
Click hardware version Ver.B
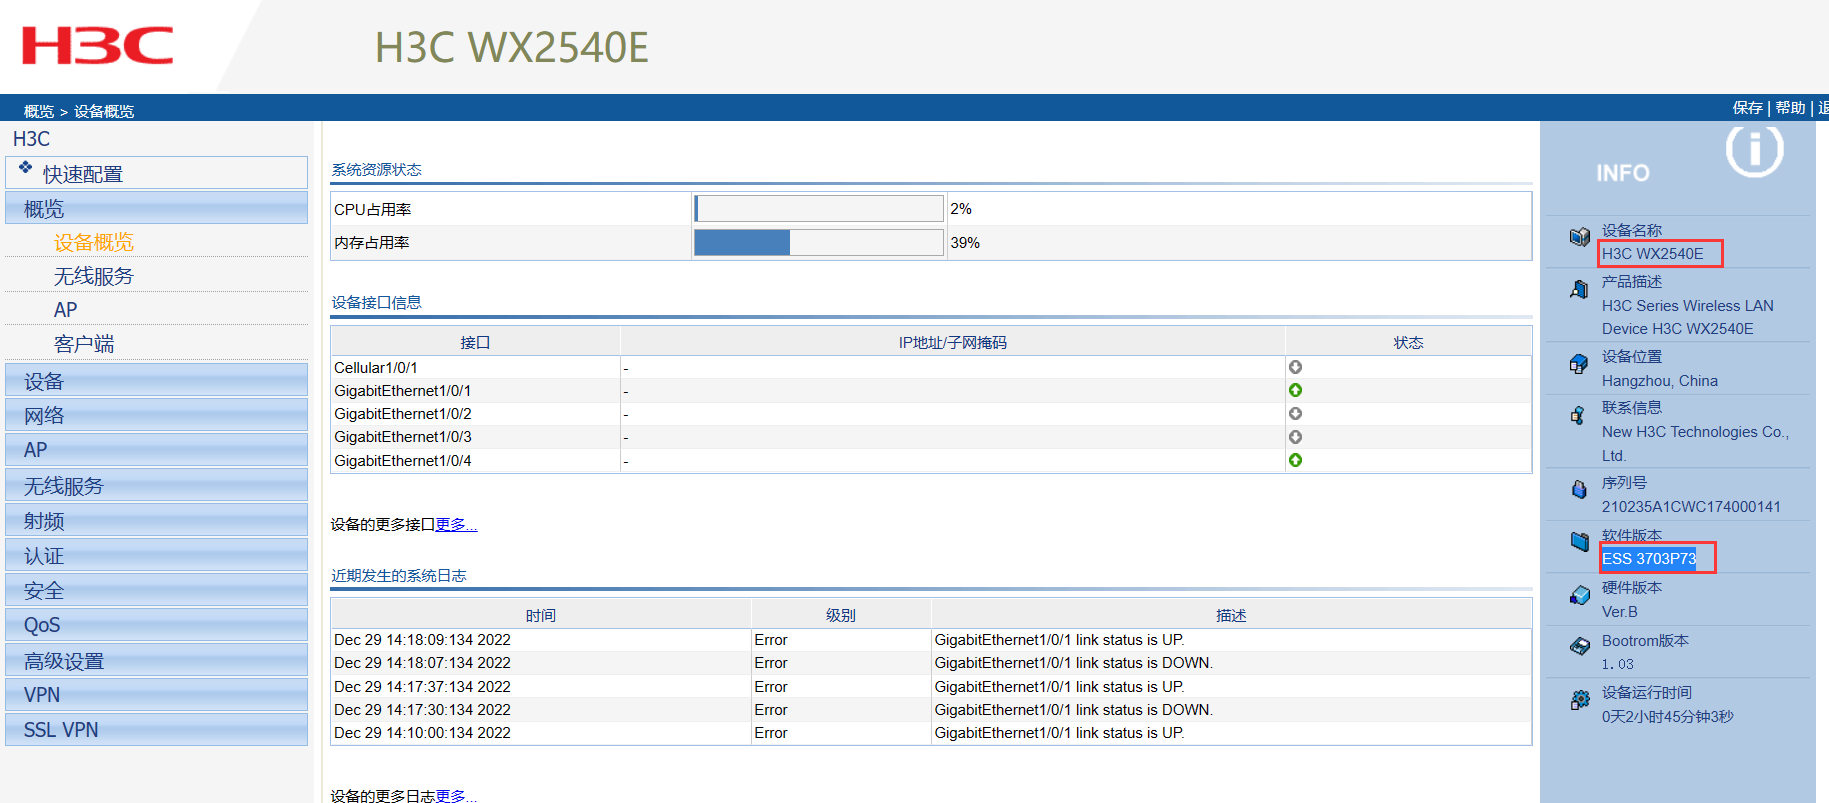pos(1620,612)
